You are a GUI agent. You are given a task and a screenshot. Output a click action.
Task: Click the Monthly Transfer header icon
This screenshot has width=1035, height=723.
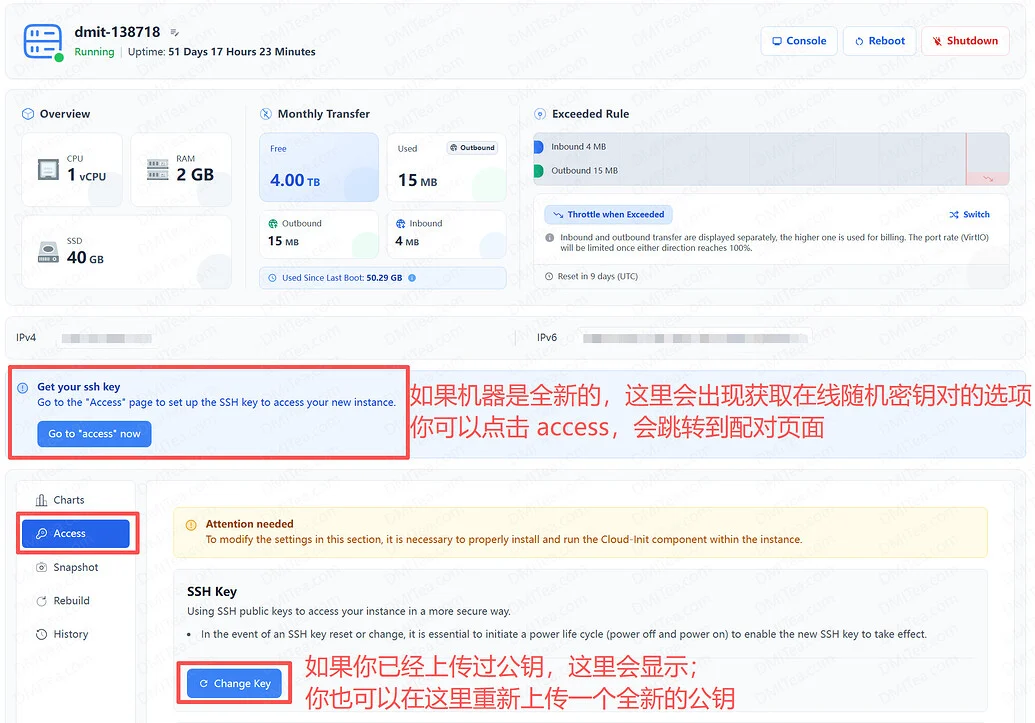[266, 114]
